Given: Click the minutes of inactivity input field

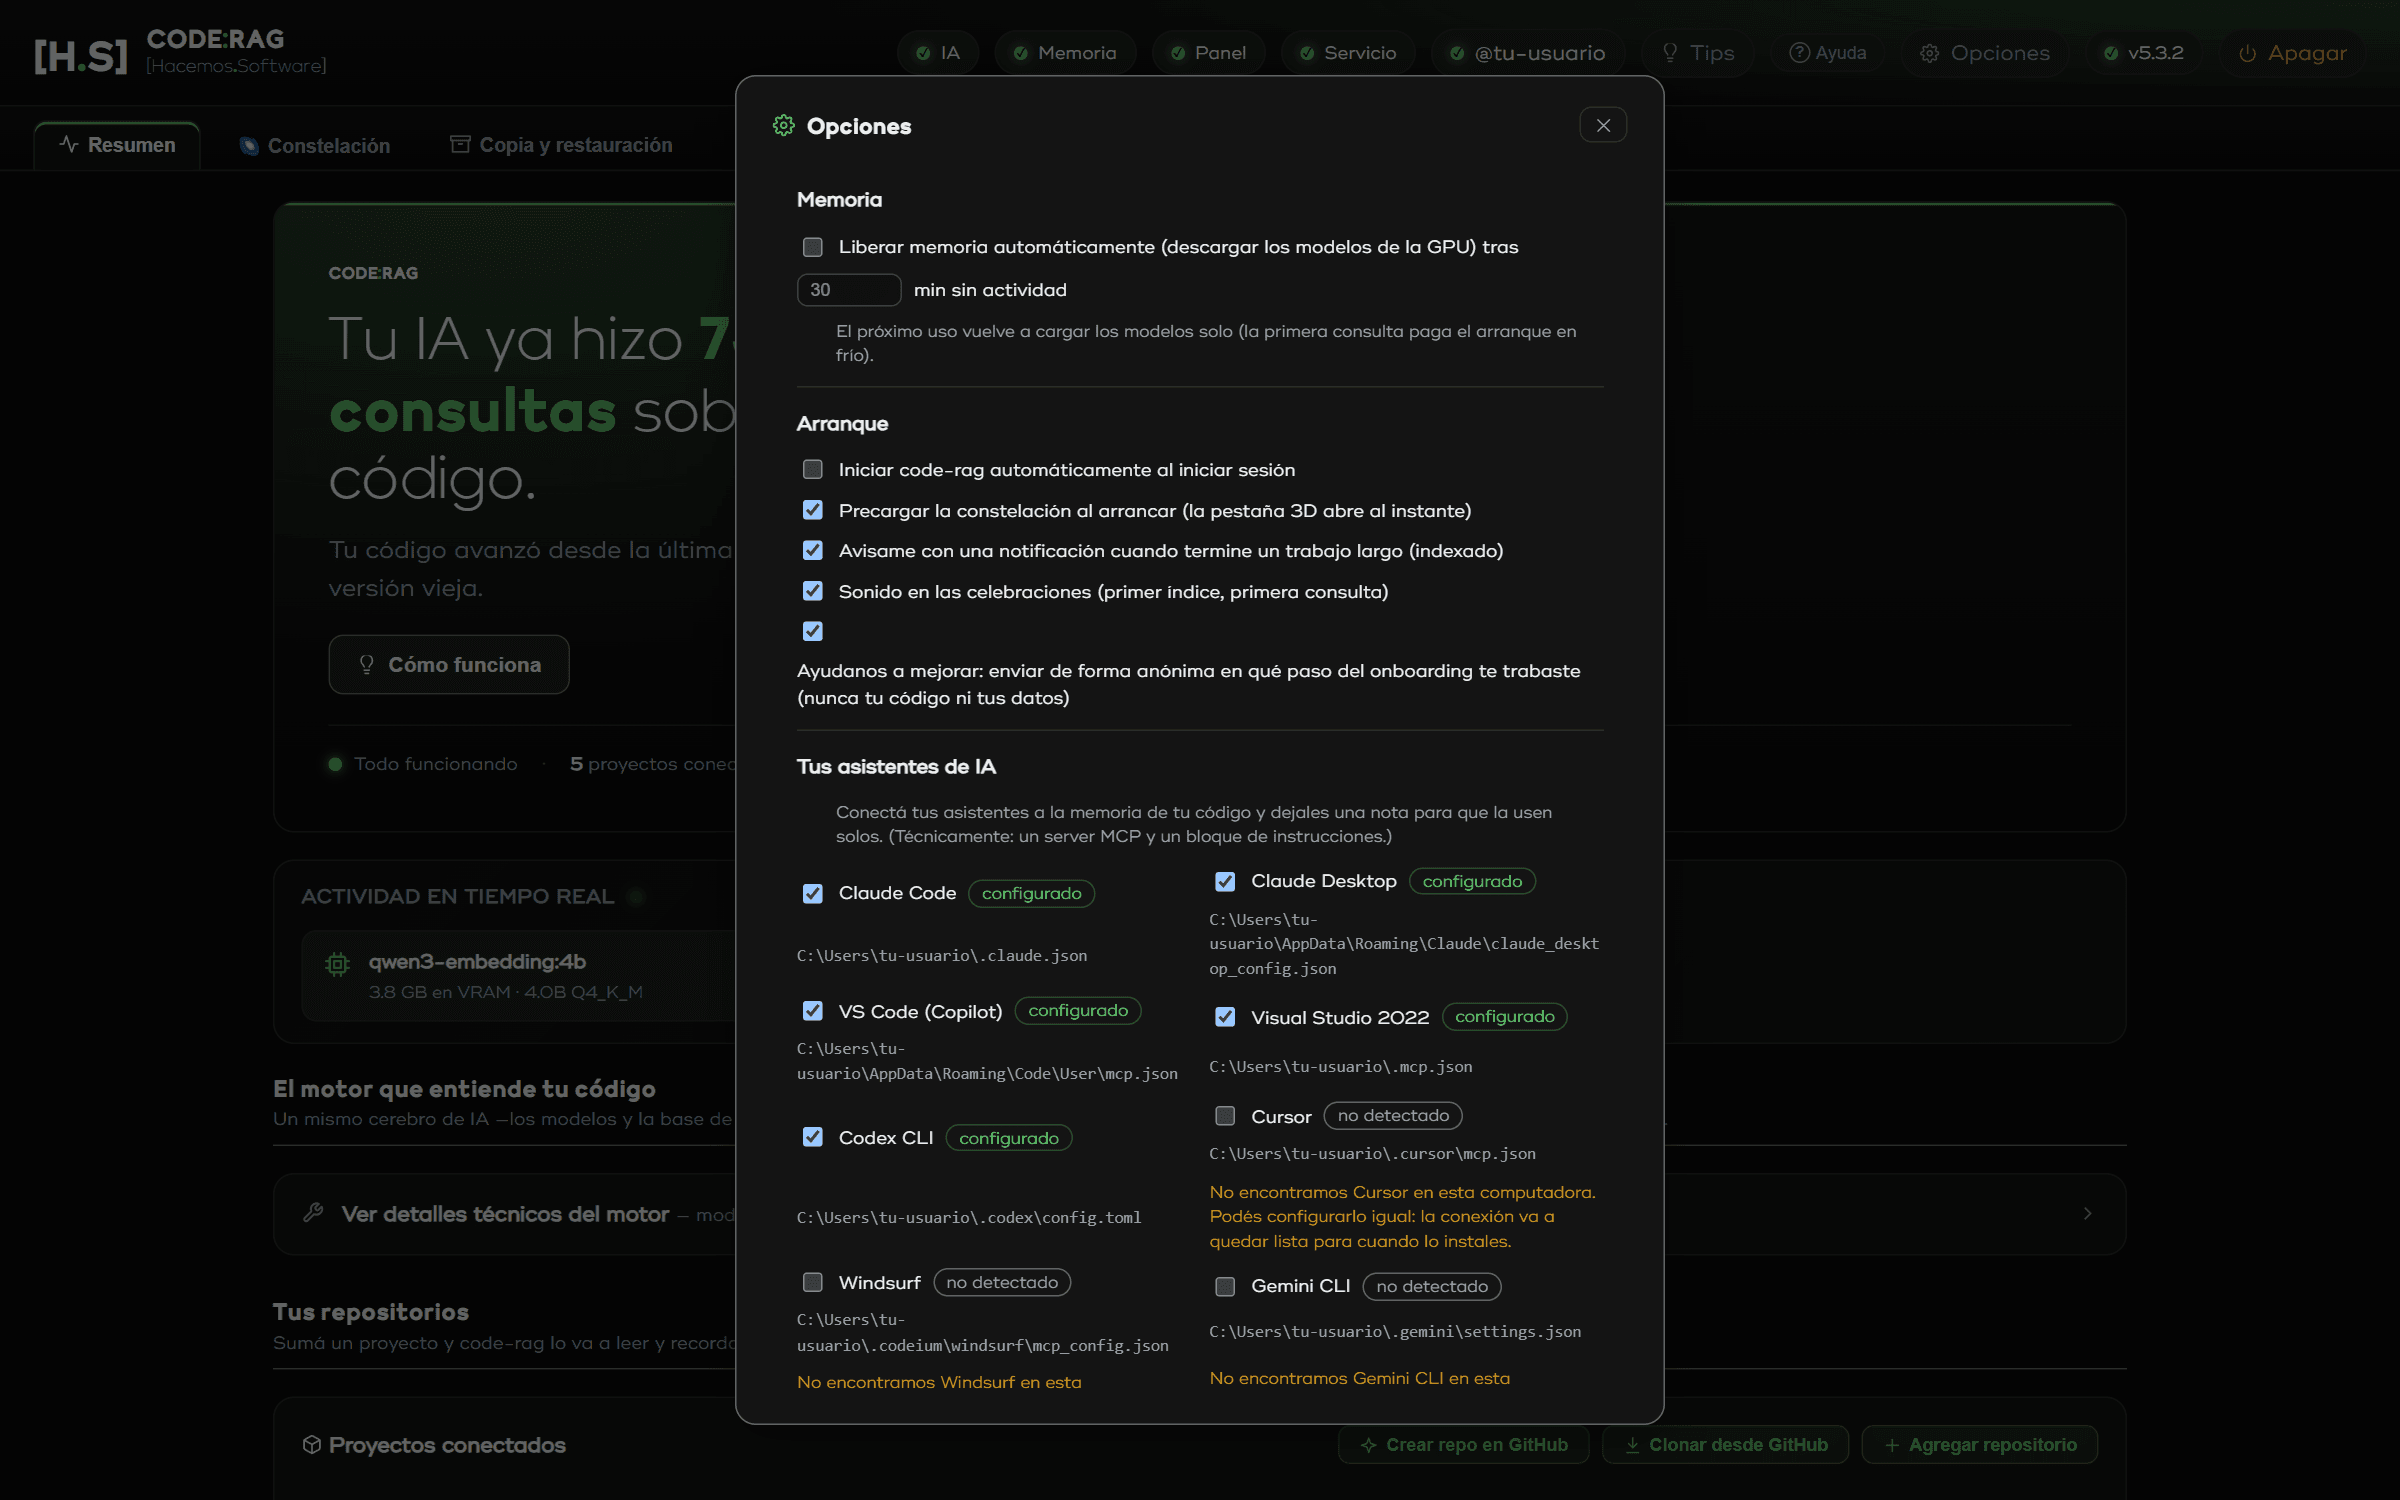Looking at the screenshot, I should click(x=849, y=290).
